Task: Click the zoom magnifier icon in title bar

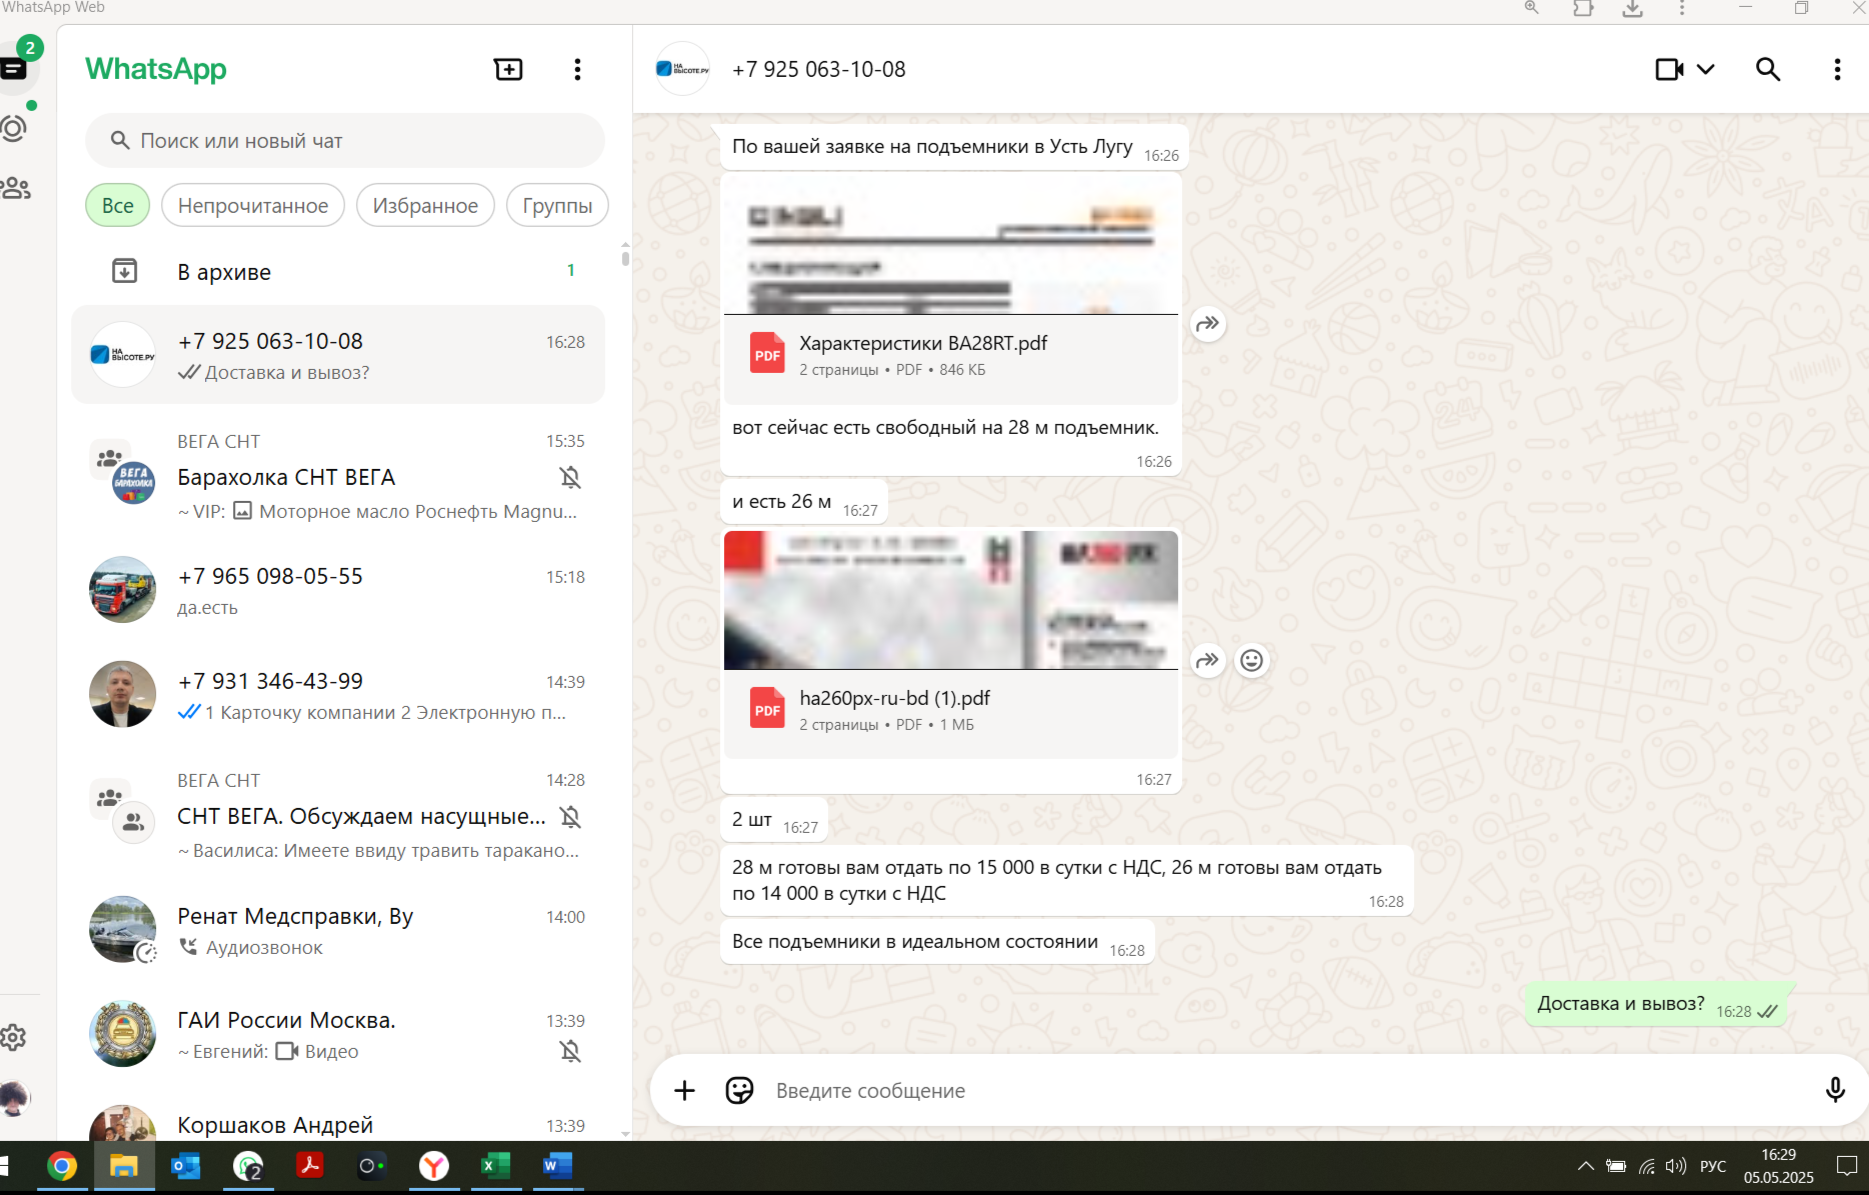Action: 1531,8
